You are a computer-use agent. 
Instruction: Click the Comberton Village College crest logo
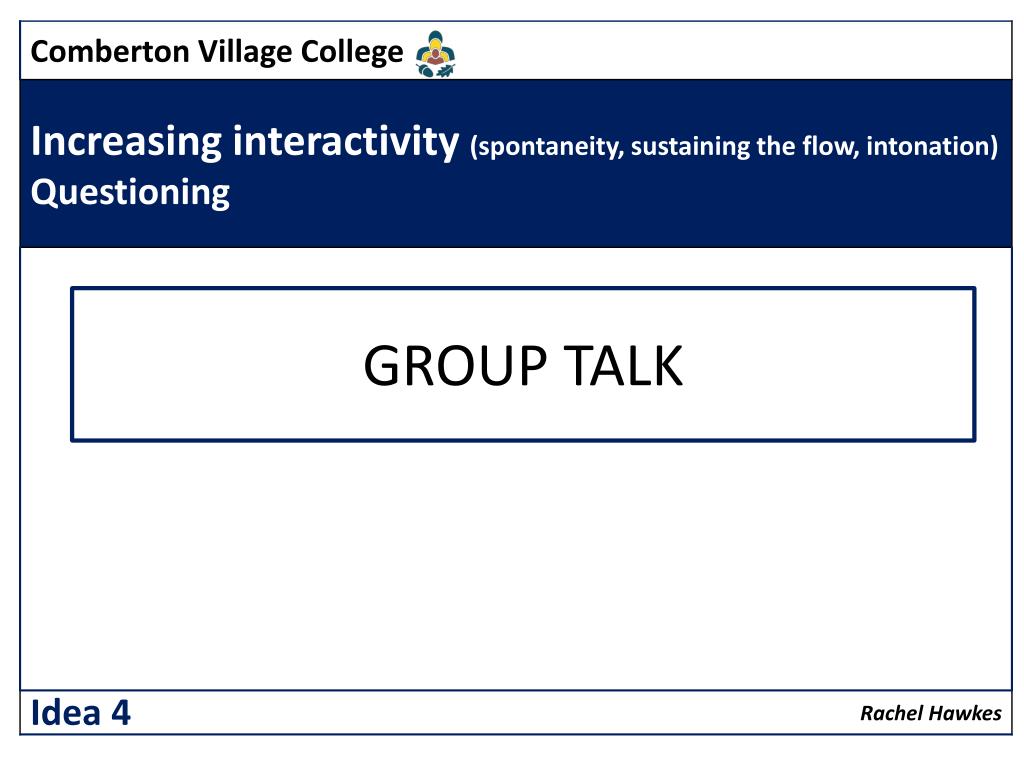436,54
